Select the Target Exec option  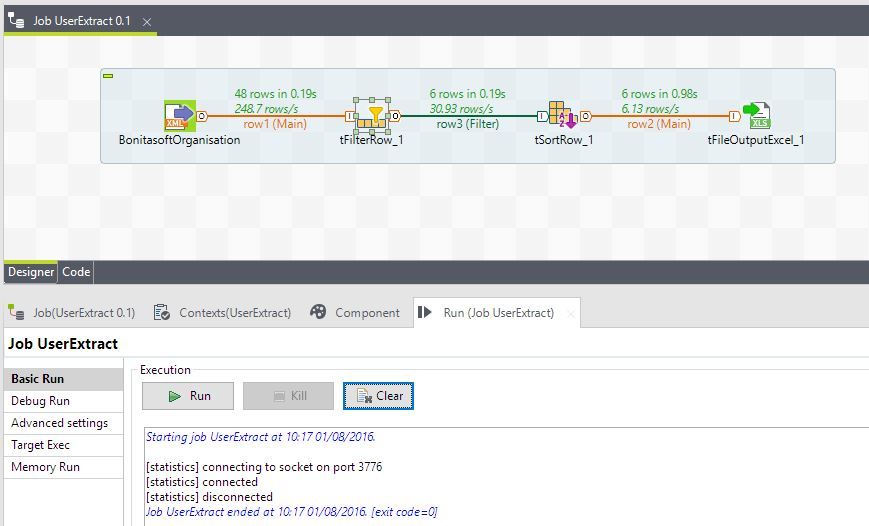41,445
